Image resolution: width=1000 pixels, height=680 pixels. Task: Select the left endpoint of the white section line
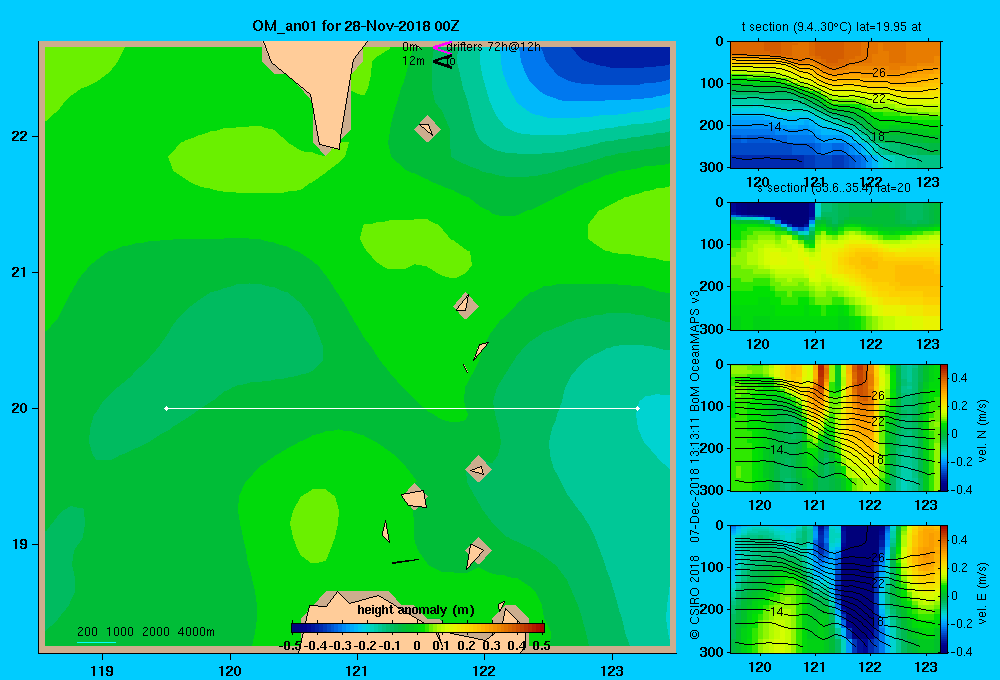point(166,408)
